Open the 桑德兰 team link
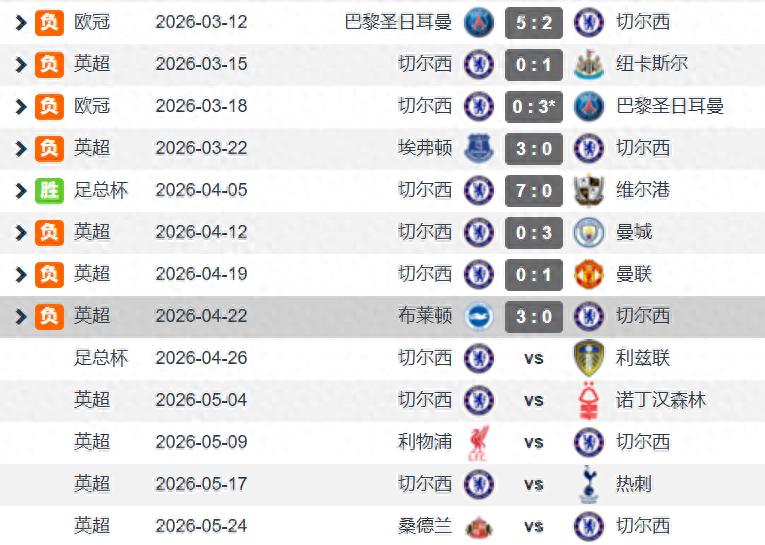This screenshot has height=545, width=765. [x=424, y=525]
